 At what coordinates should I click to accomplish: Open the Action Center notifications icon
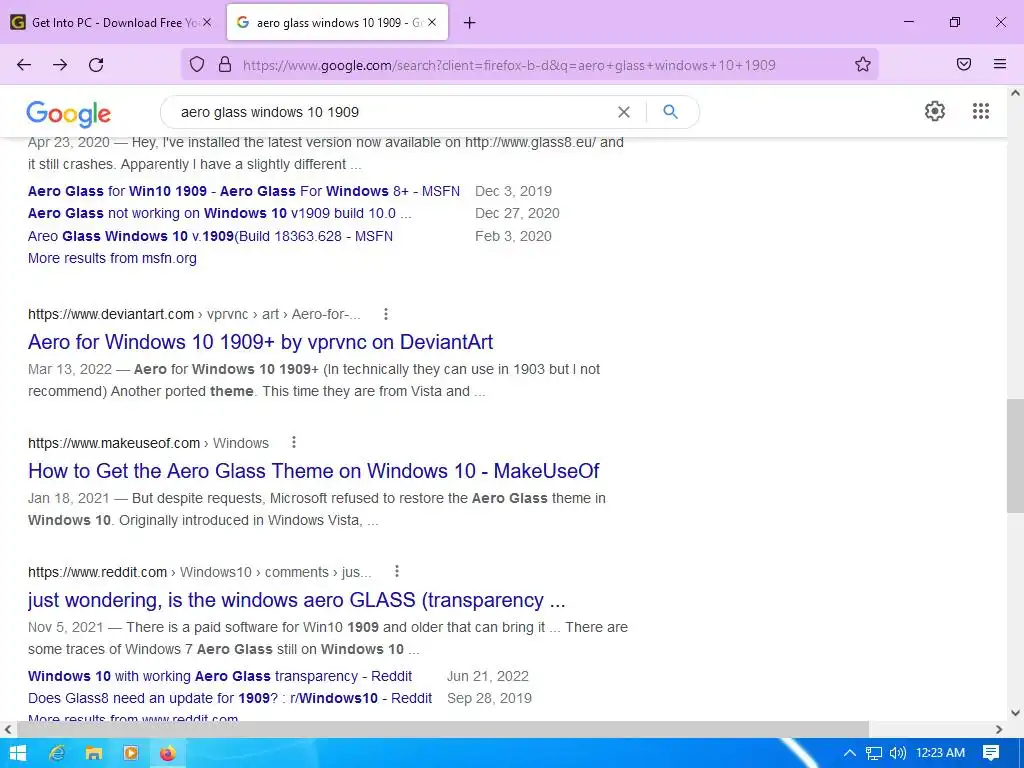pos(991,753)
